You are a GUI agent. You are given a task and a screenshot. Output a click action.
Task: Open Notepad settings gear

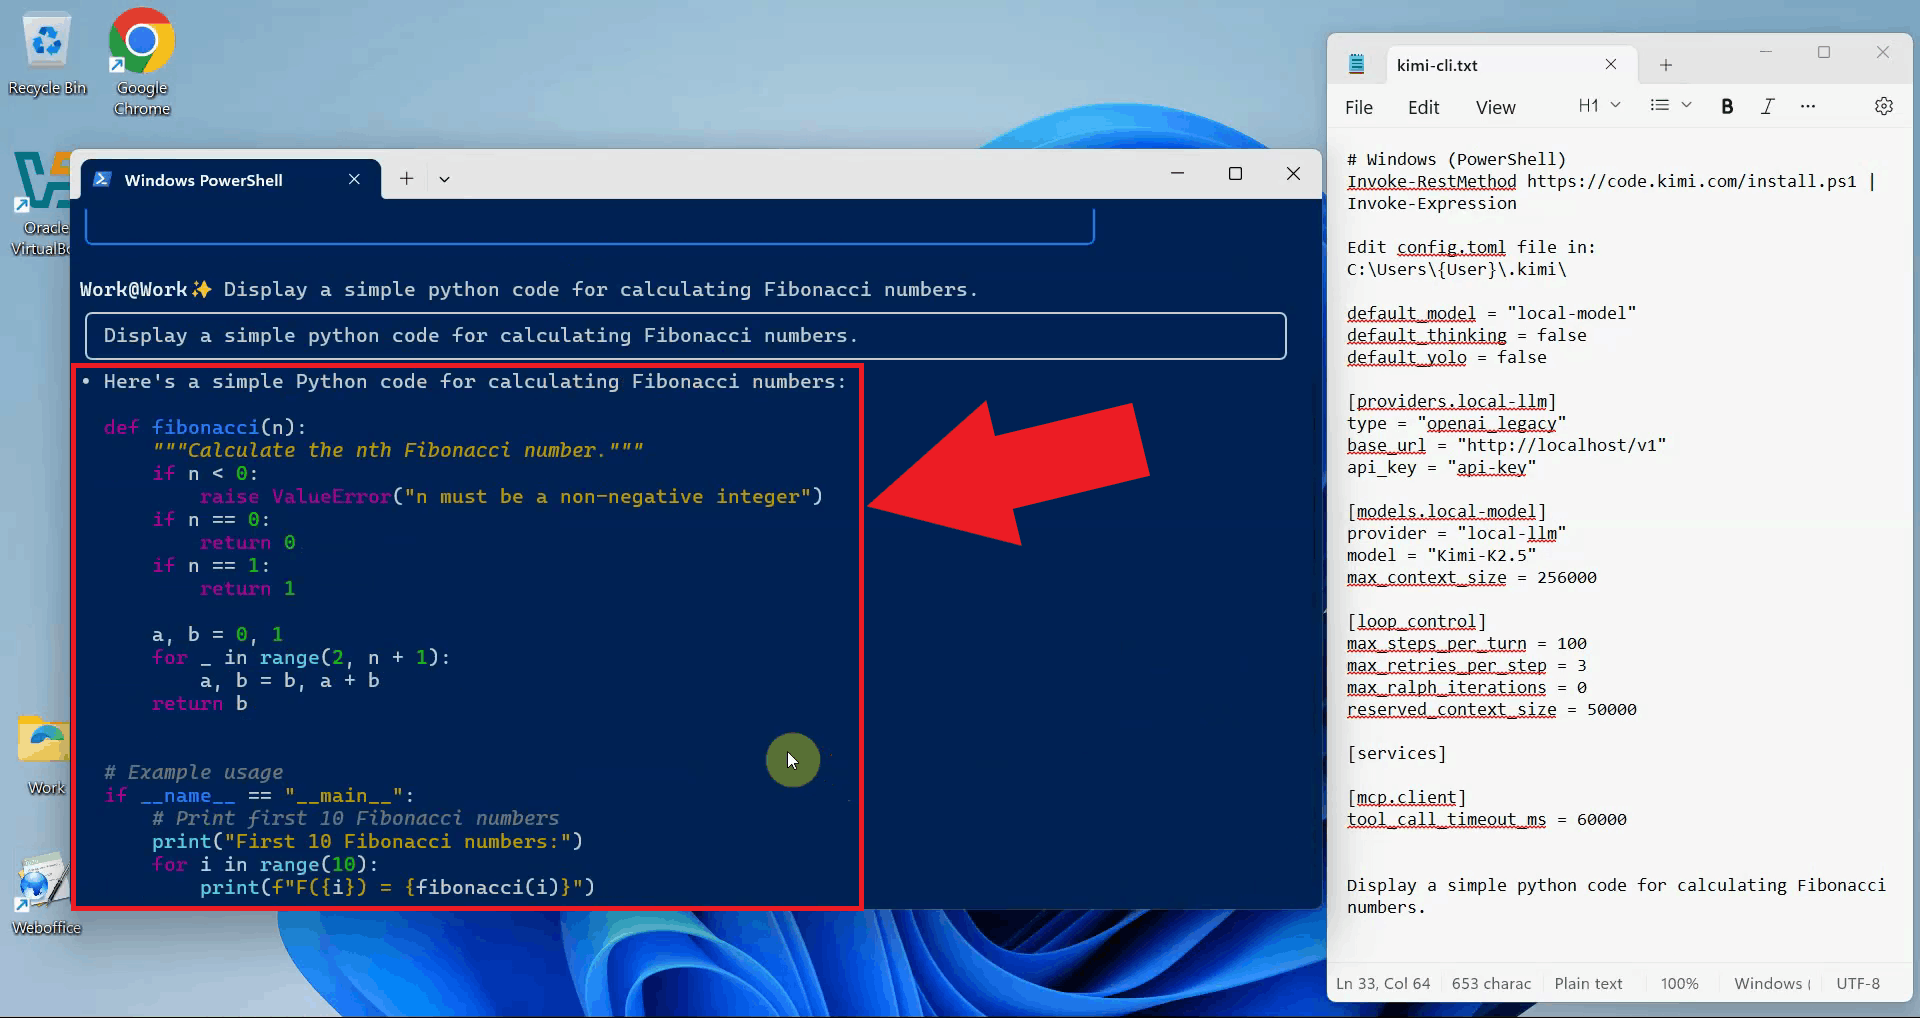coord(1883,106)
